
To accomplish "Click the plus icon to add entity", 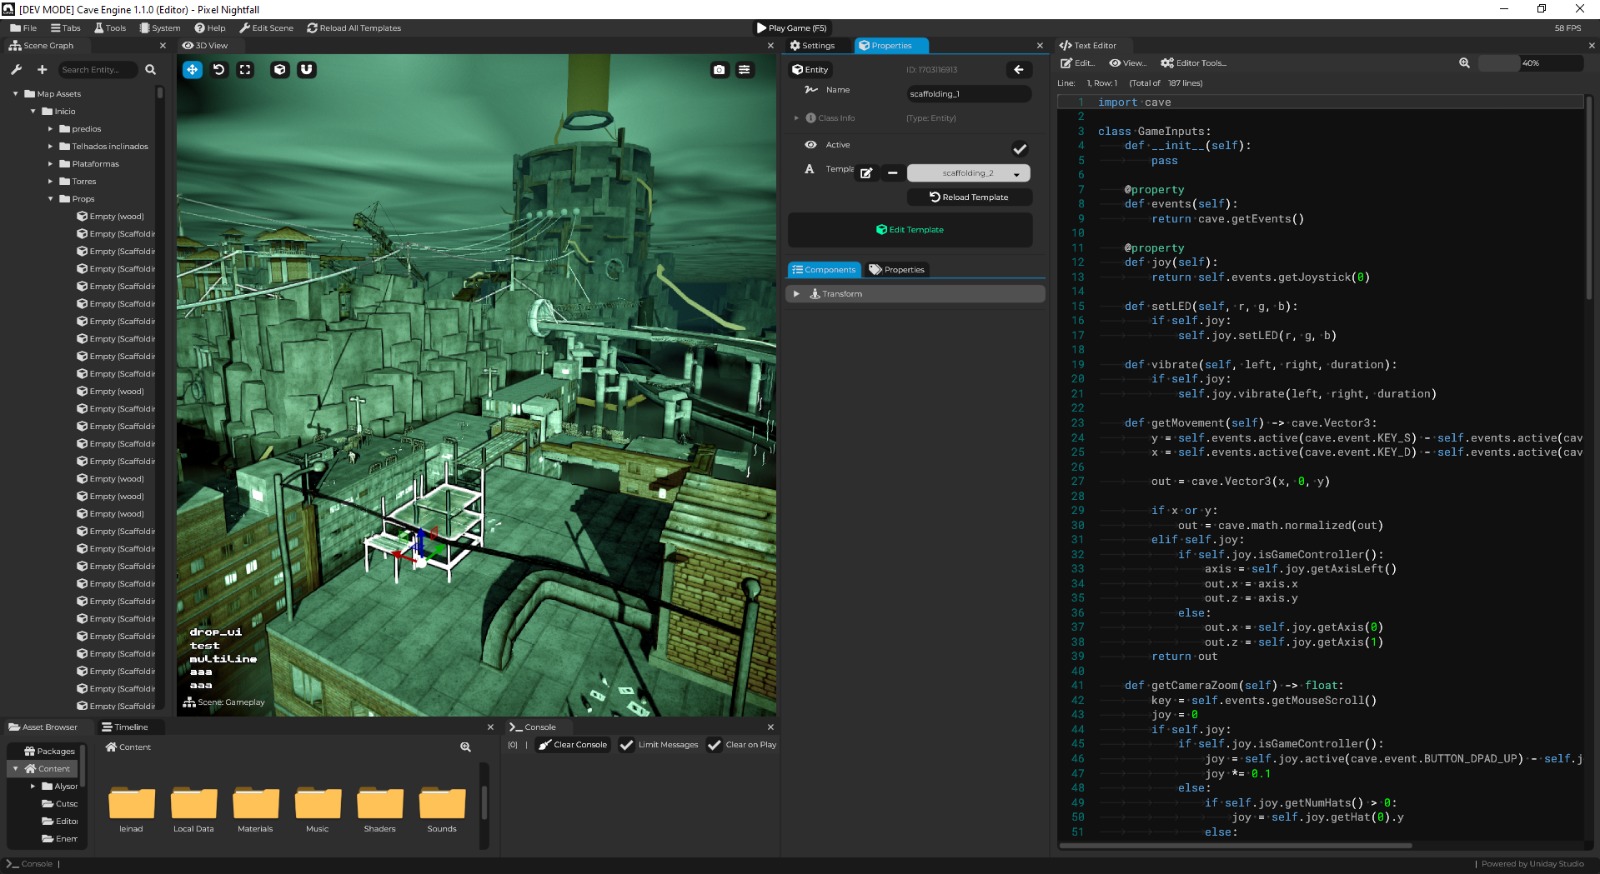I will click(42, 70).
